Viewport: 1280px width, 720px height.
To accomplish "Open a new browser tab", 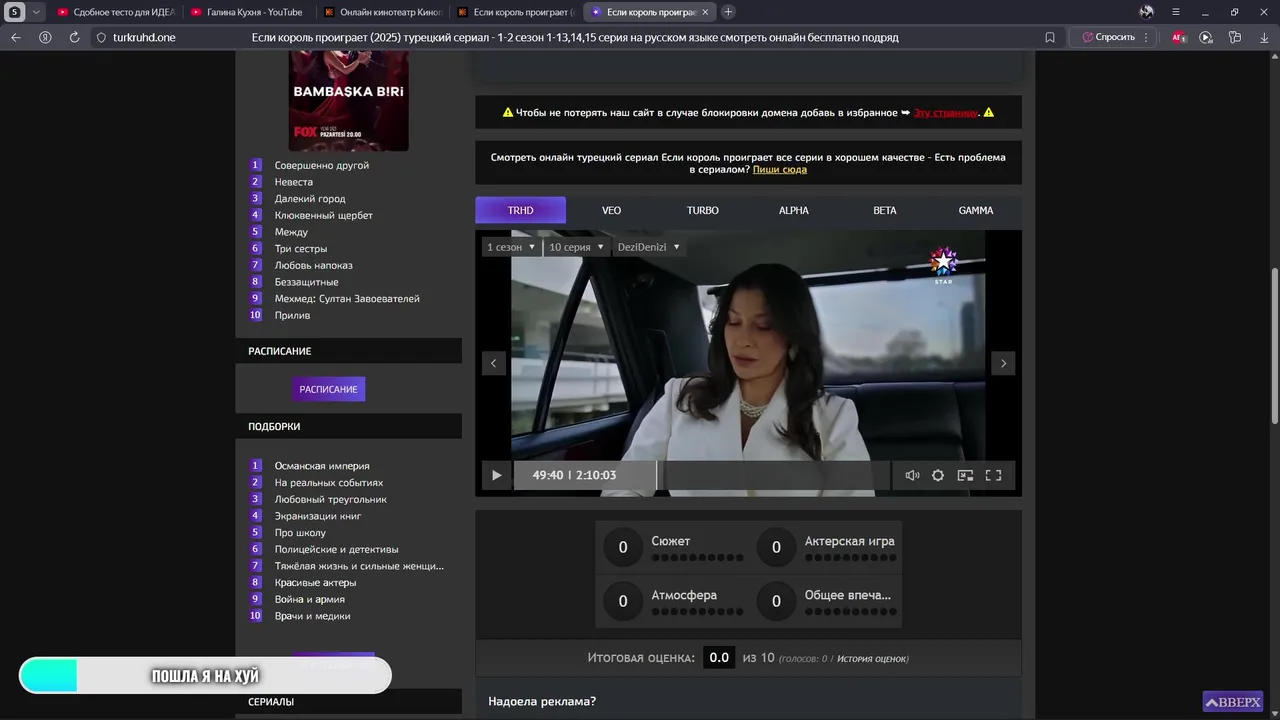I will [728, 12].
